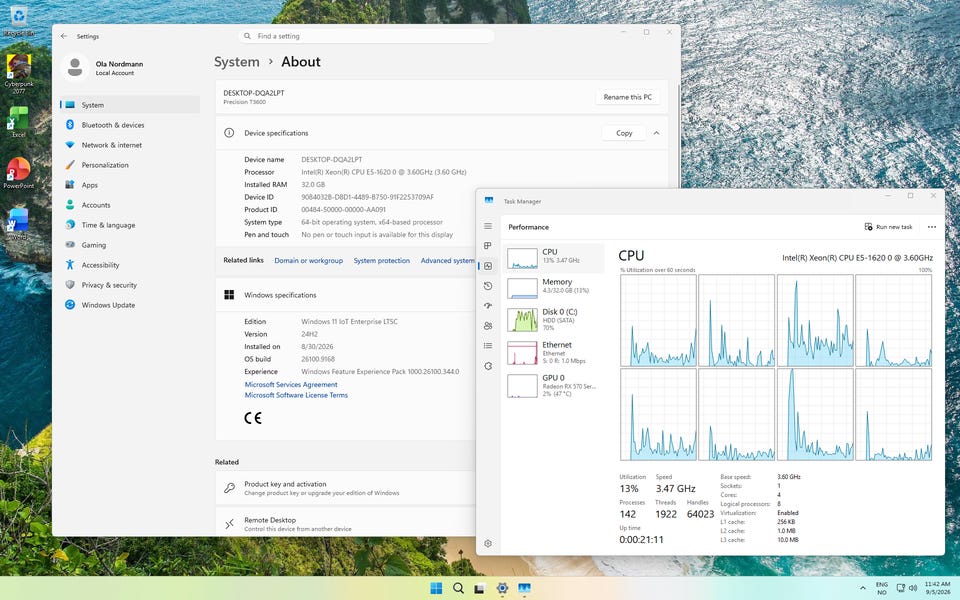The height and width of the screenshot is (600, 960).
Task: Open Accessibility settings category
Action: click(130, 265)
